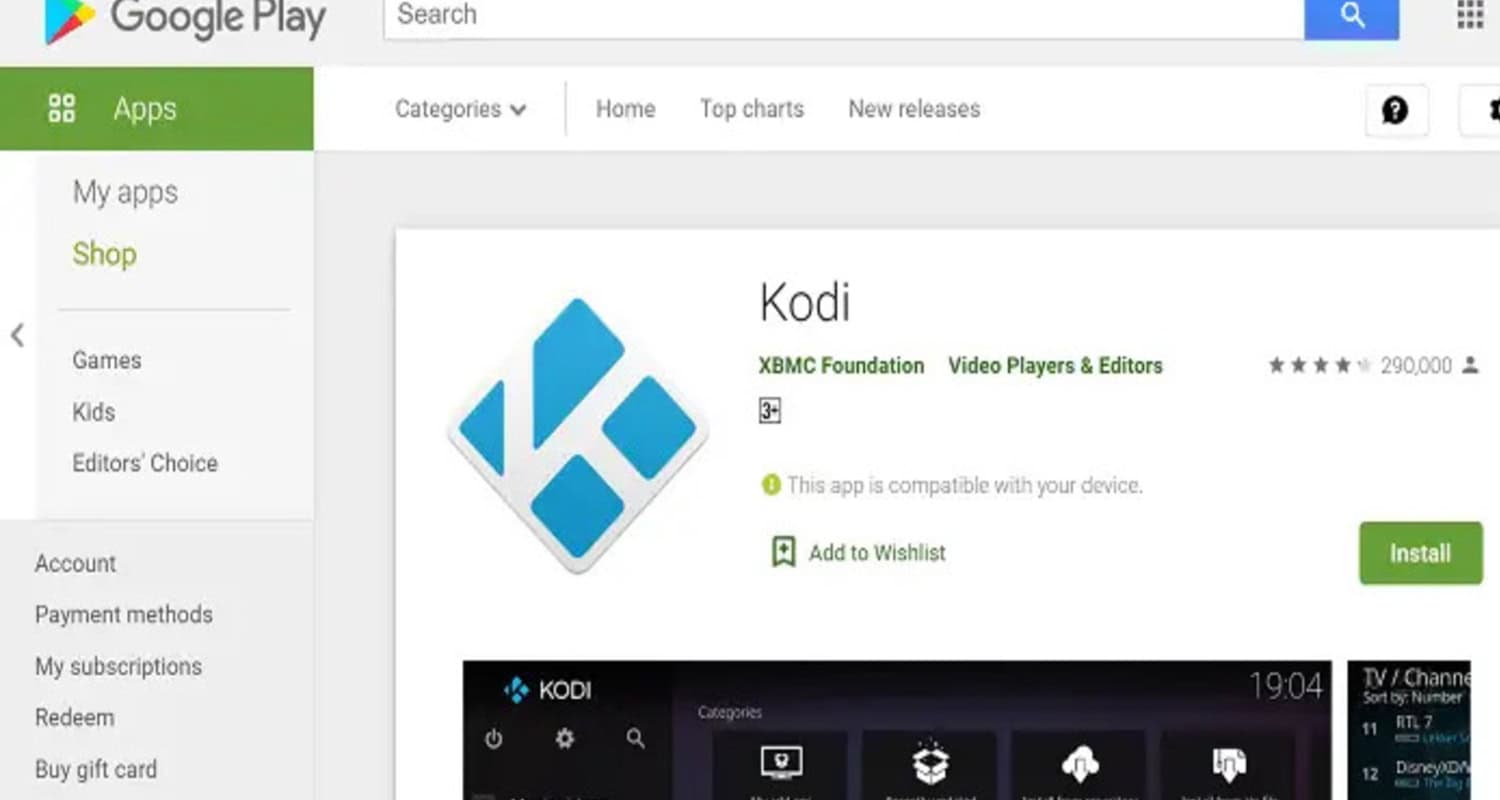
Task: Click the Add to Wishlist bookmark icon
Action: click(x=783, y=552)
